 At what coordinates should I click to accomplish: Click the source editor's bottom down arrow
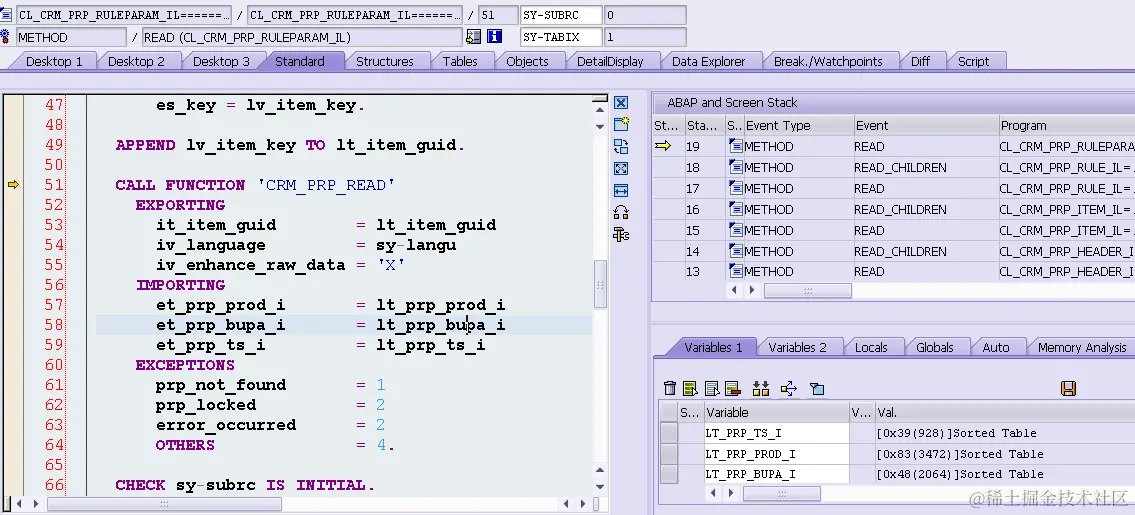(x=599, y=487)
